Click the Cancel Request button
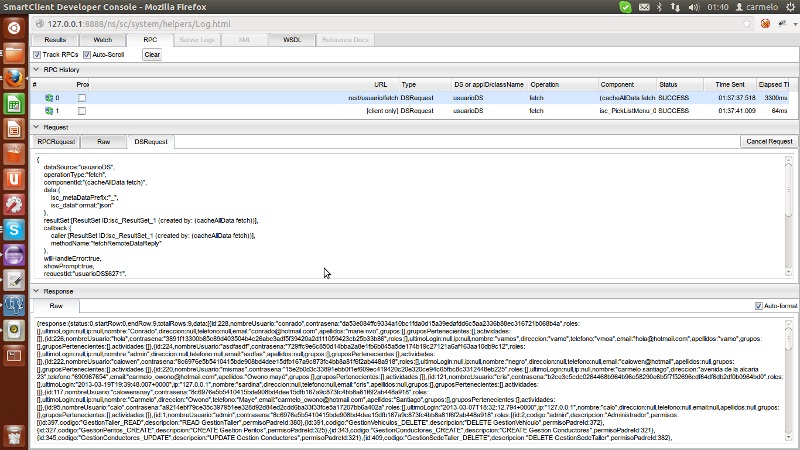The width and height of the screenshot is (800, 450). pyautogui.click(x=769, y=142)
